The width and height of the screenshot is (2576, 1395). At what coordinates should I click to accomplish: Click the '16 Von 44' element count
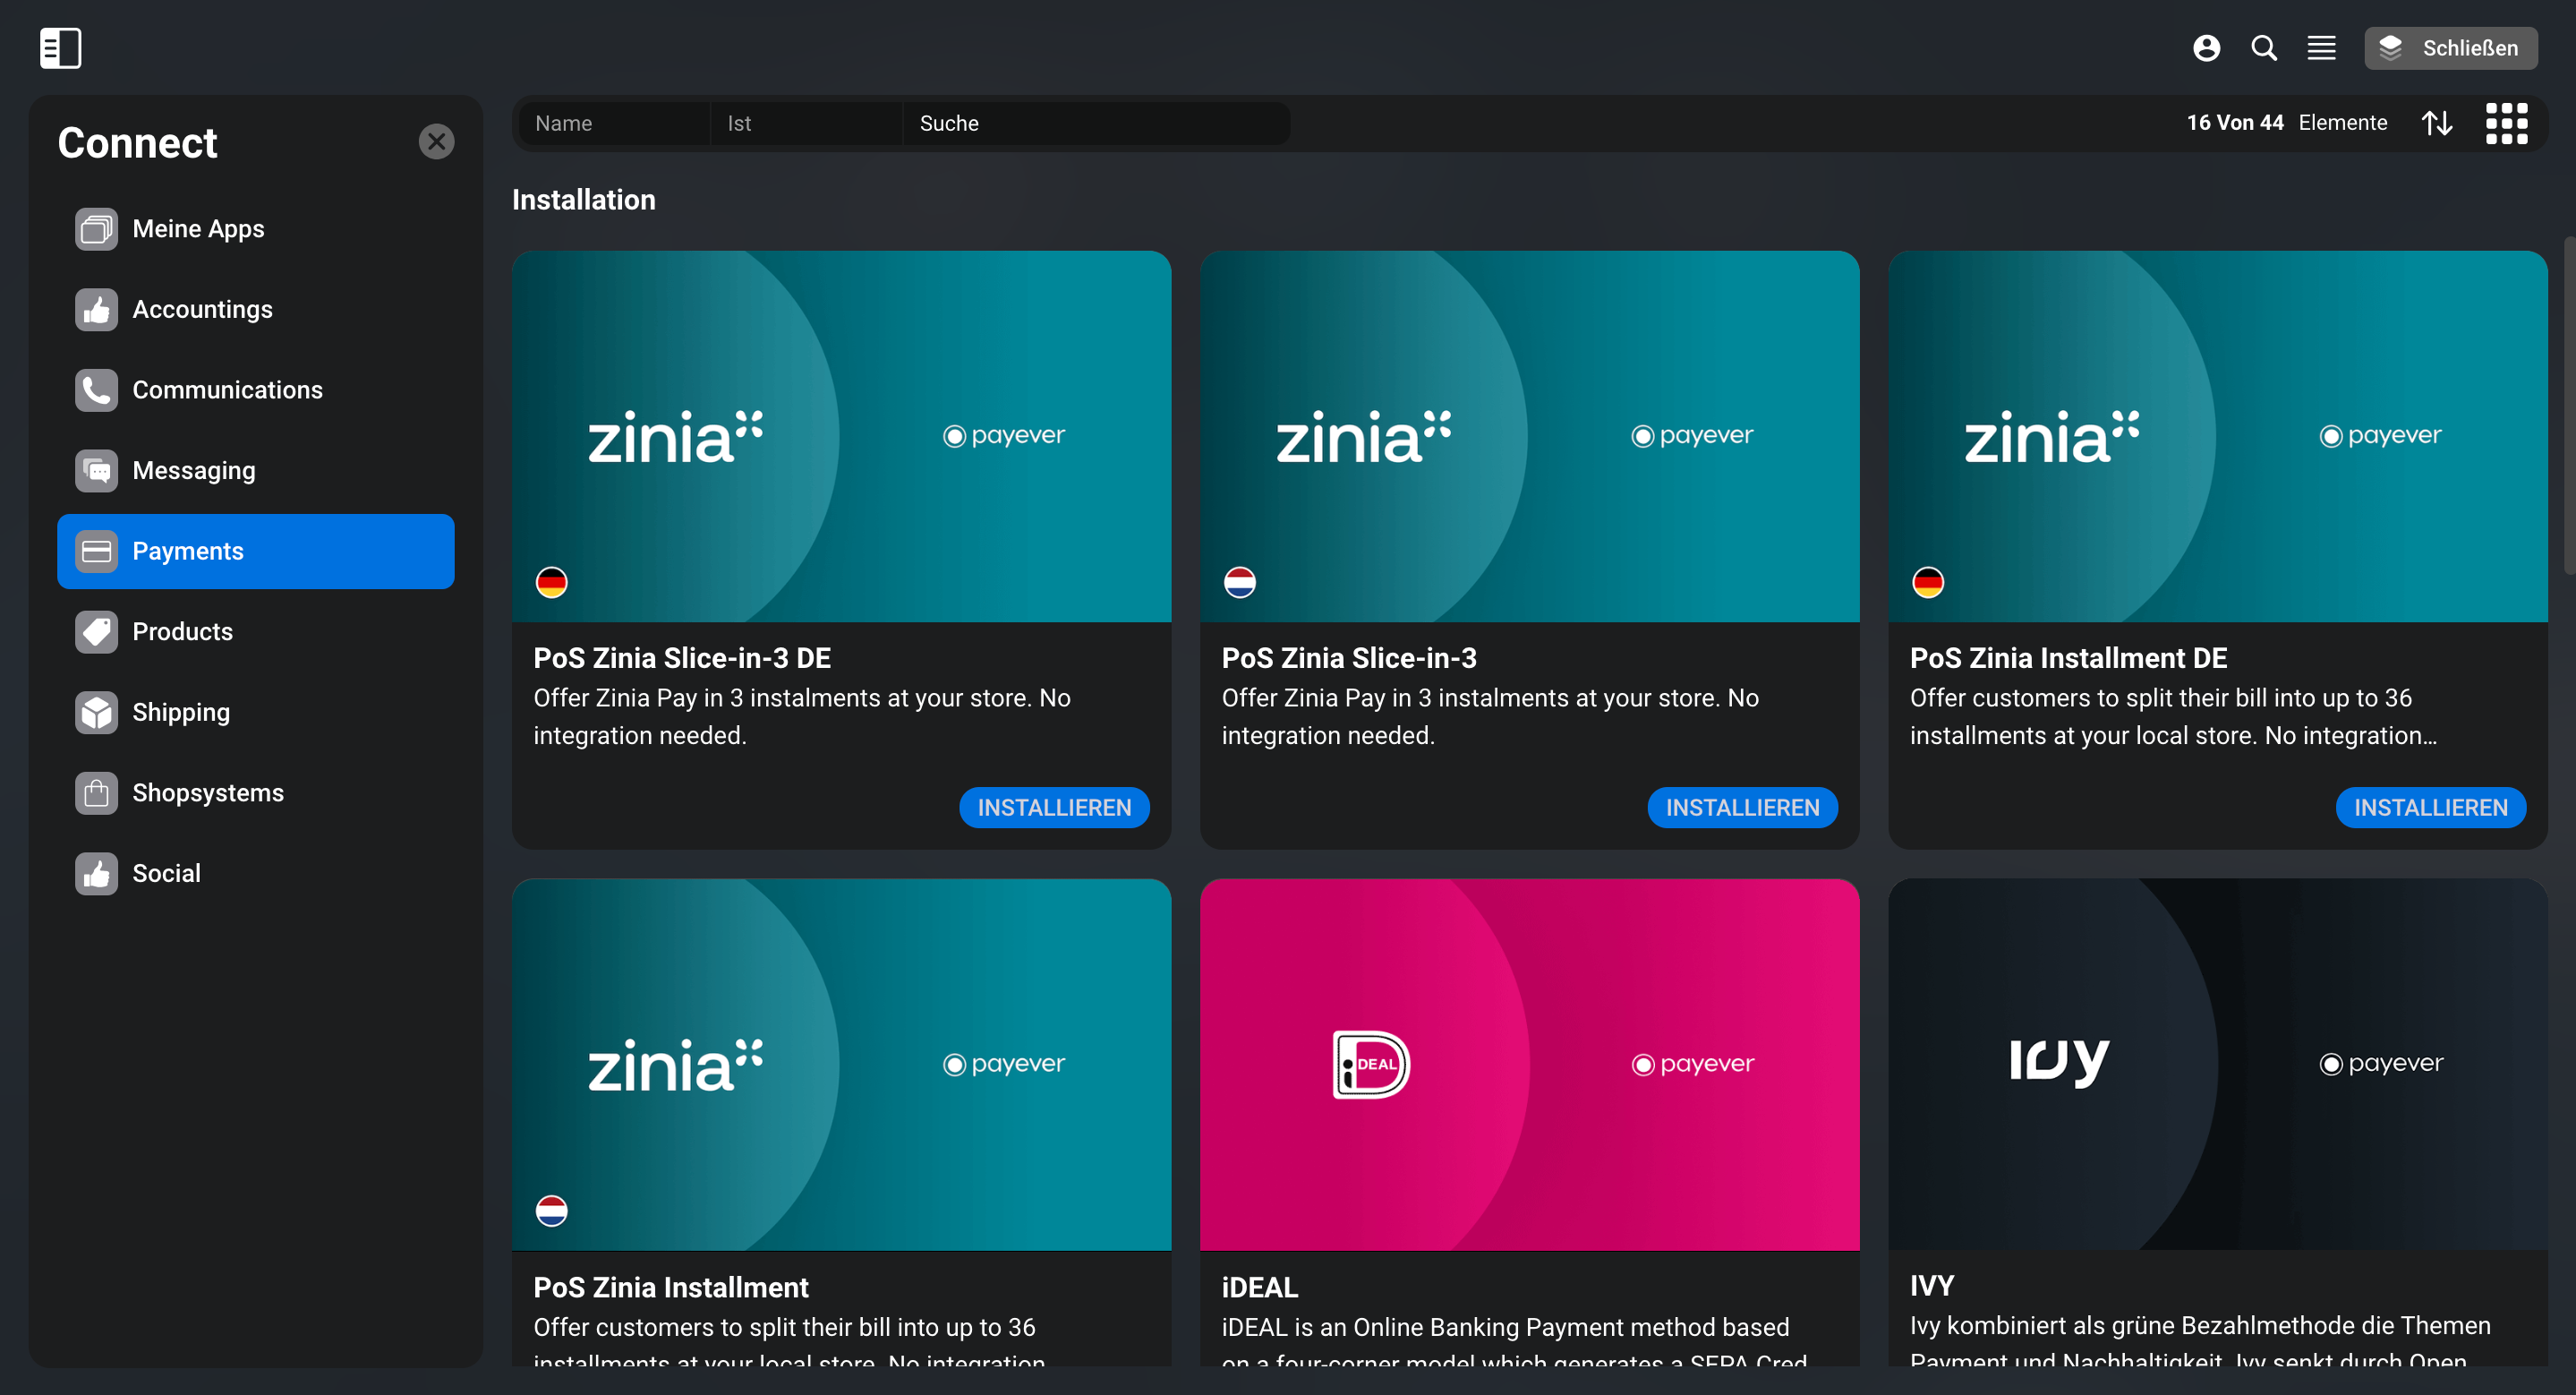[x=2234, y=123]
